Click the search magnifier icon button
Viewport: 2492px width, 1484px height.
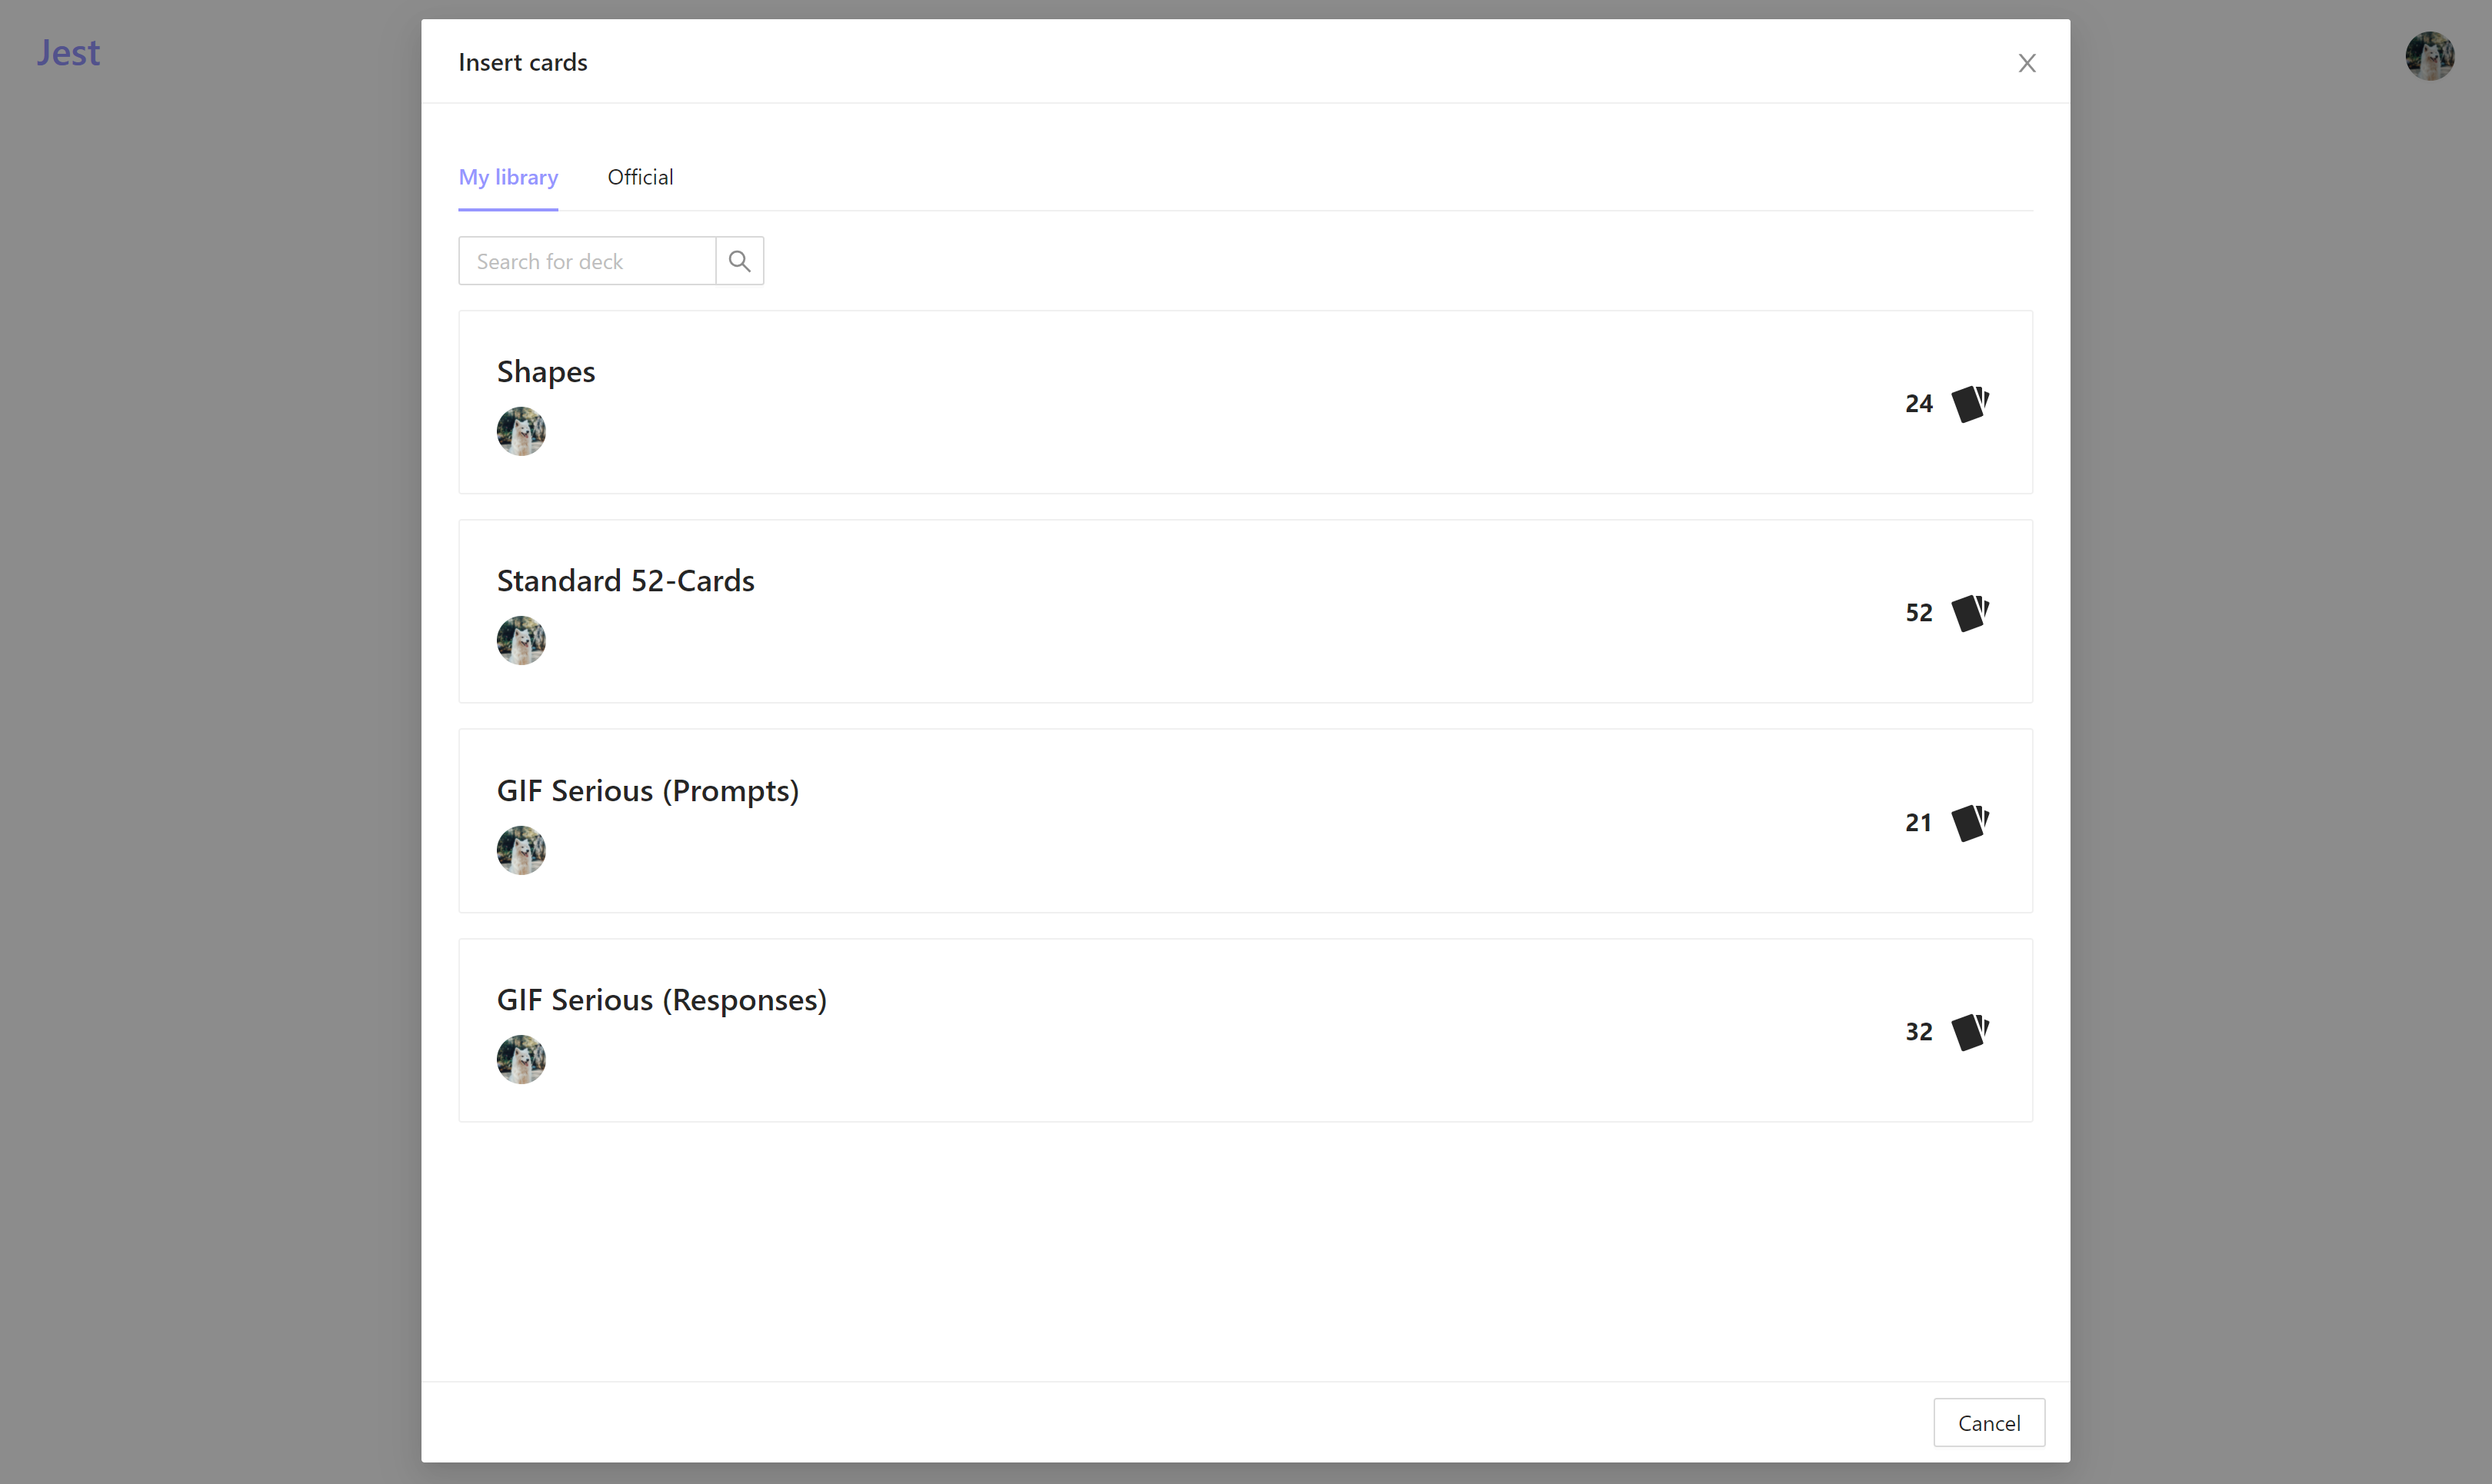pos(739,261)
